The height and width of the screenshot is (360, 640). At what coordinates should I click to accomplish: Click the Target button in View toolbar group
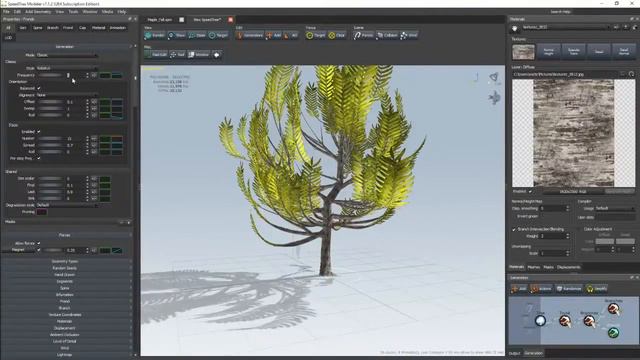(218, 36)
